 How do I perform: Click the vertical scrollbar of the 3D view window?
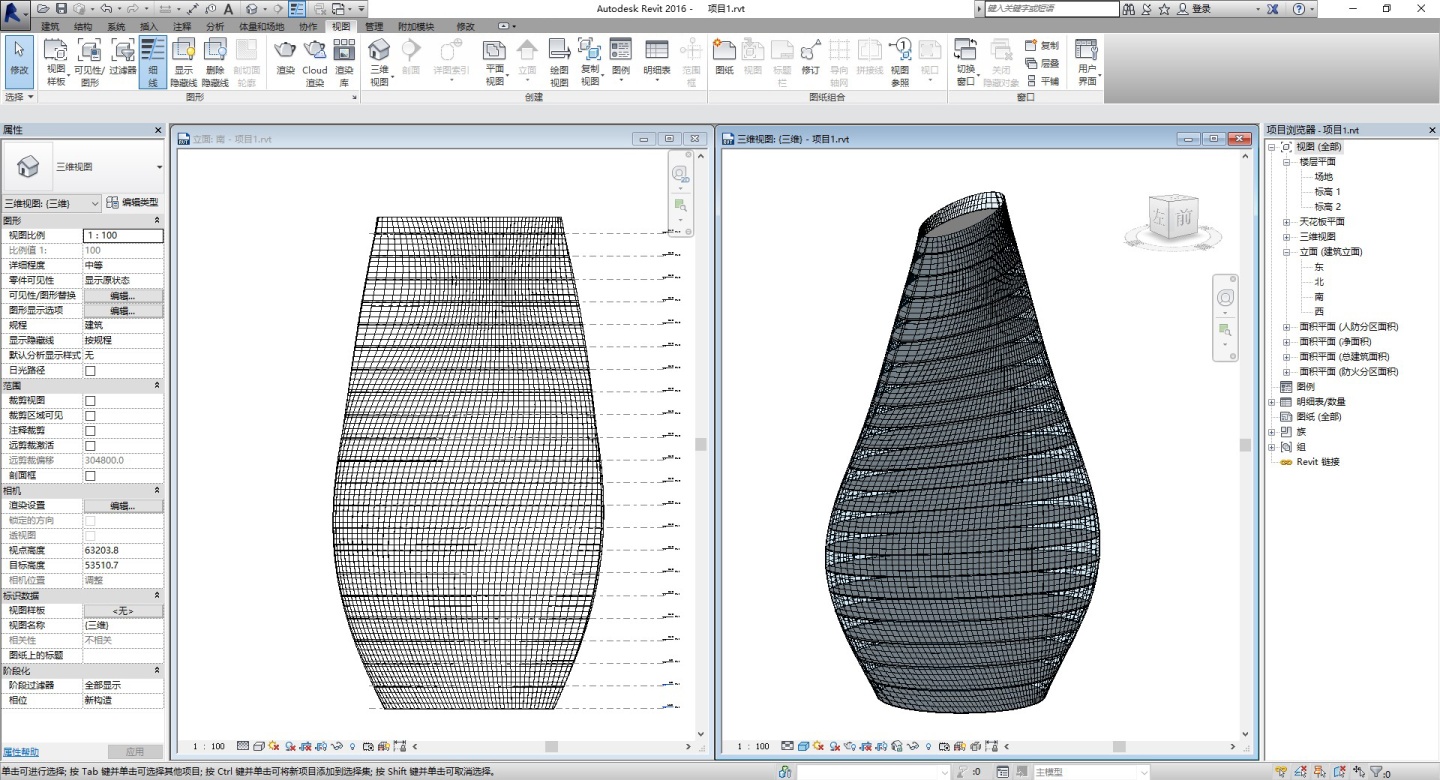click(x=1245, y=445)
